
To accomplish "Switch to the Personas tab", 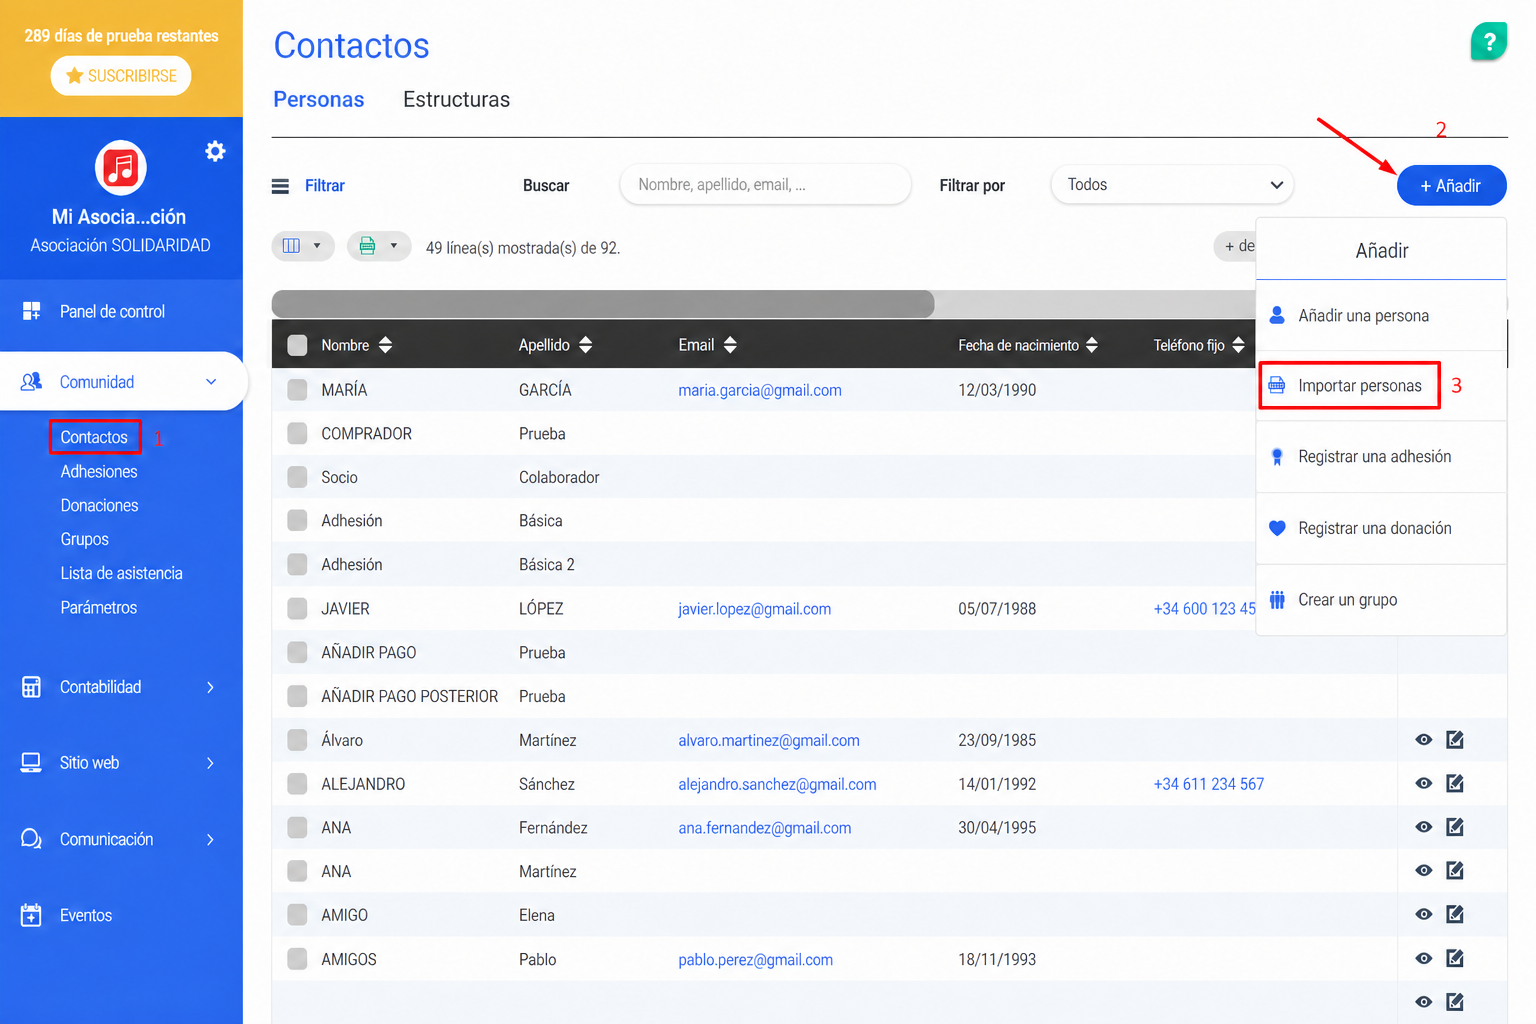I will click(319, 99).
